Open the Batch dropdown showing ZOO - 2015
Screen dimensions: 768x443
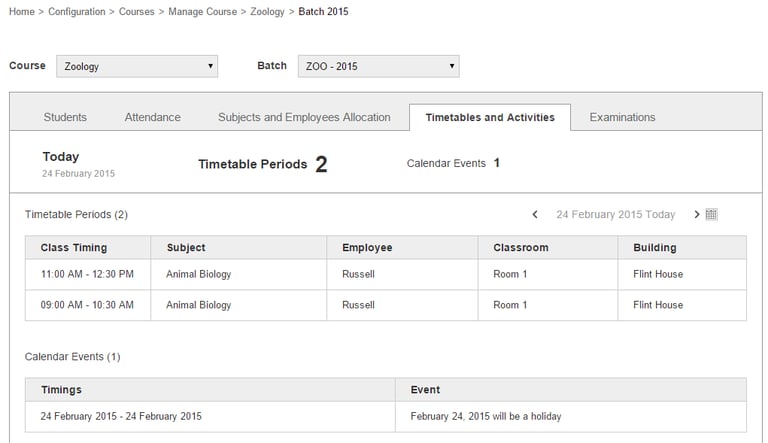pos(378,67)
